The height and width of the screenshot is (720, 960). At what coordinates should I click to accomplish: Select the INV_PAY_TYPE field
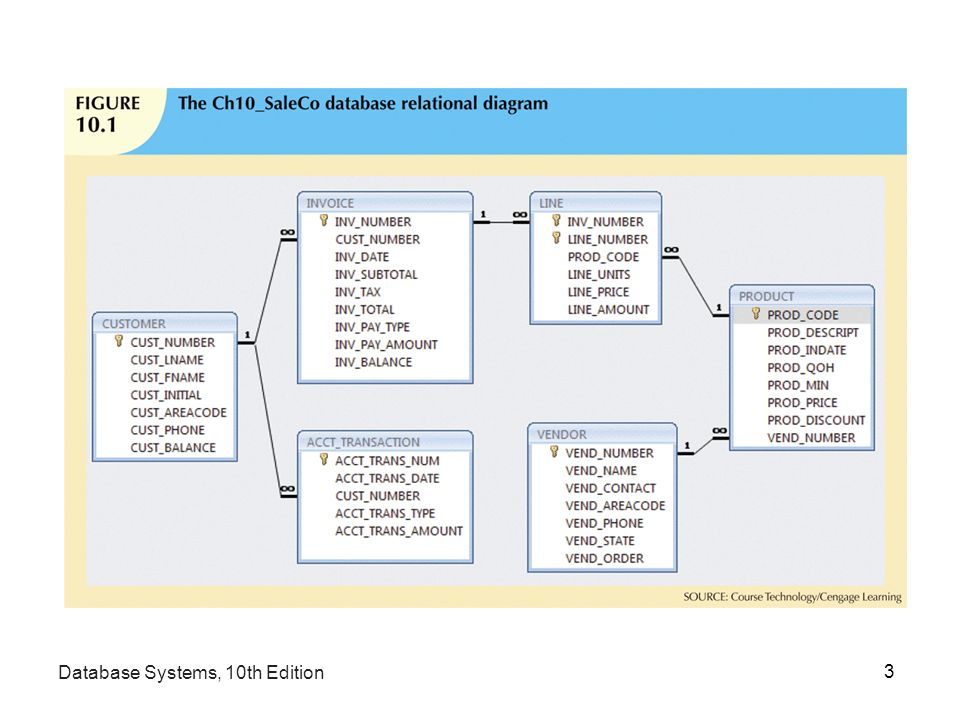pyautogui.click(x=372, y=327)
